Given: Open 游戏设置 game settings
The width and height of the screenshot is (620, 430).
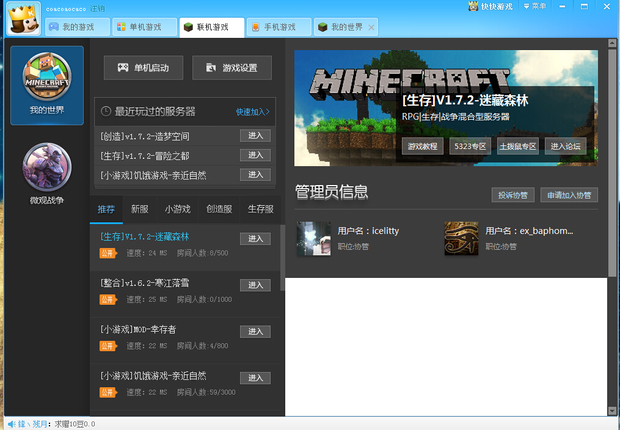Looking at the screenshot, I should pos(232,68).
